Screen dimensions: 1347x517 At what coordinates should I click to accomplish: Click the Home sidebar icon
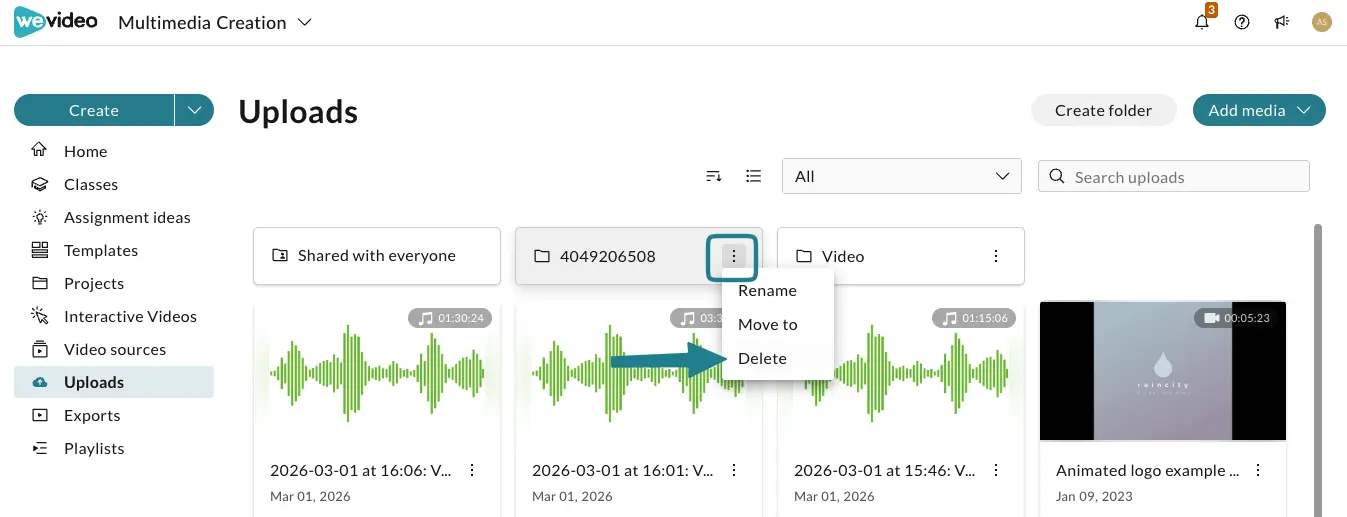click(x=39, y=151)
